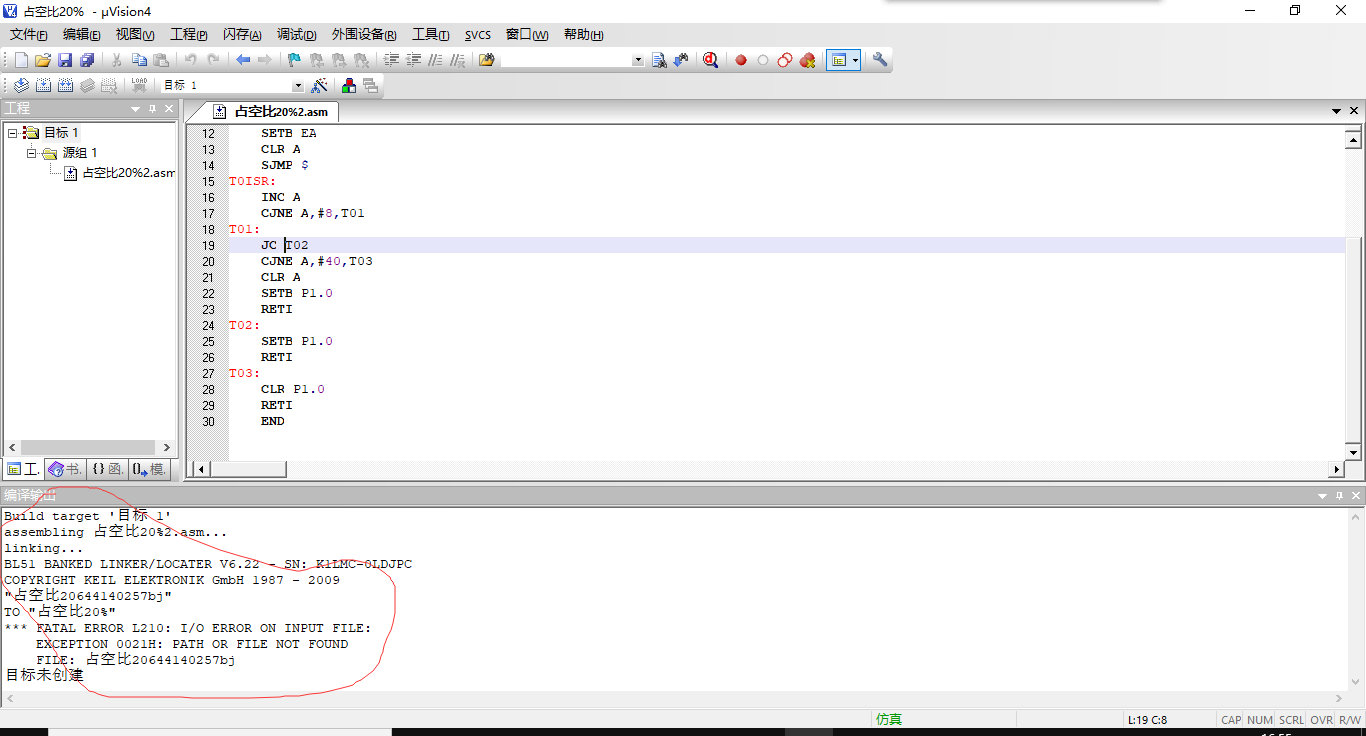Select 占空比20%2.asm in the project tree
The height and width of the screenshot is (736, 1366).
pos(128,173)
